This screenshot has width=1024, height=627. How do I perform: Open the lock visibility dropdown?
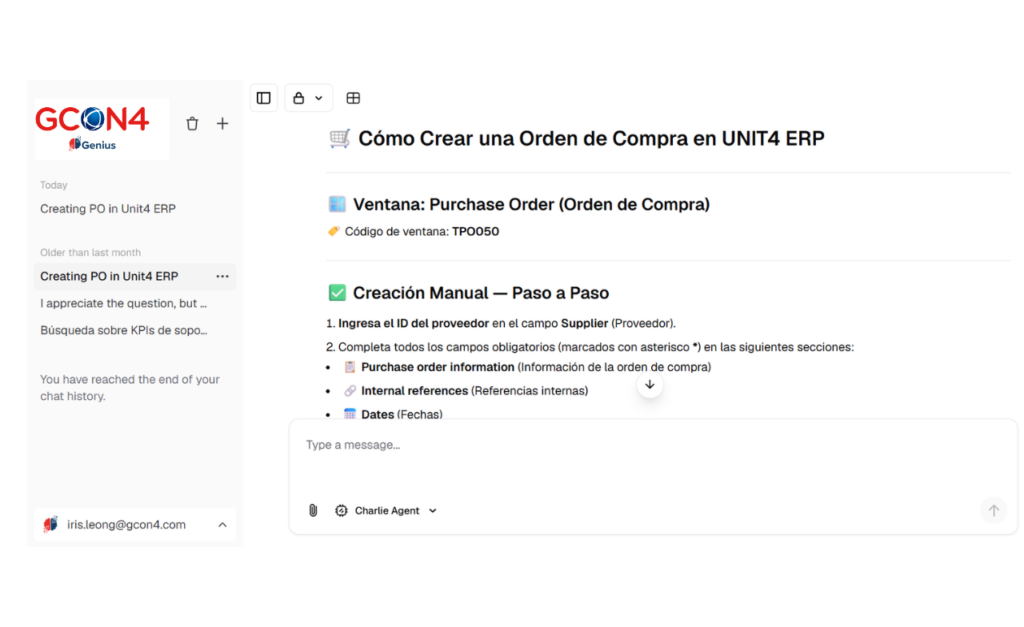point(308,98)
